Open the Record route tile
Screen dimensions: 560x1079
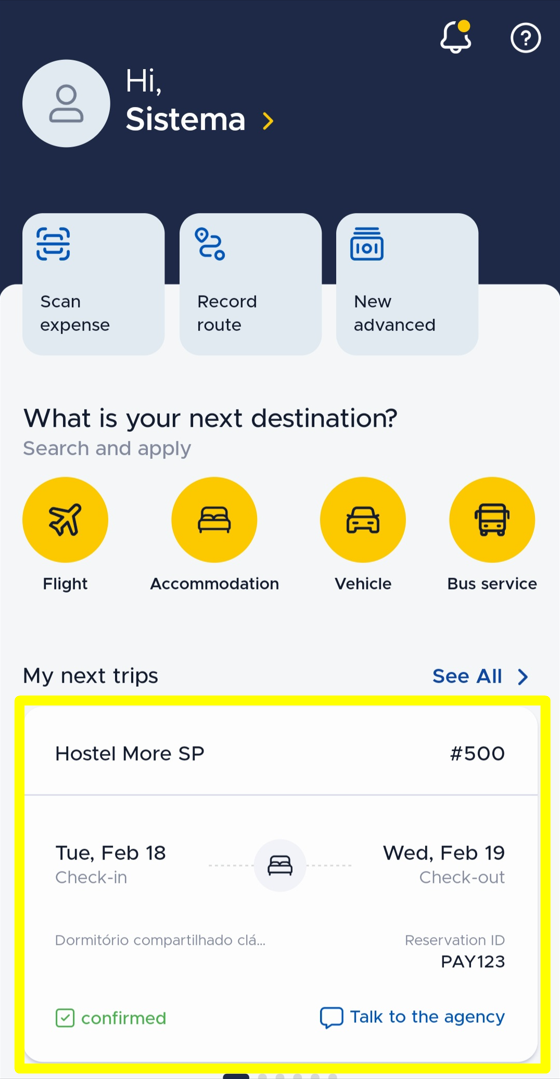[x=250, y=284]
